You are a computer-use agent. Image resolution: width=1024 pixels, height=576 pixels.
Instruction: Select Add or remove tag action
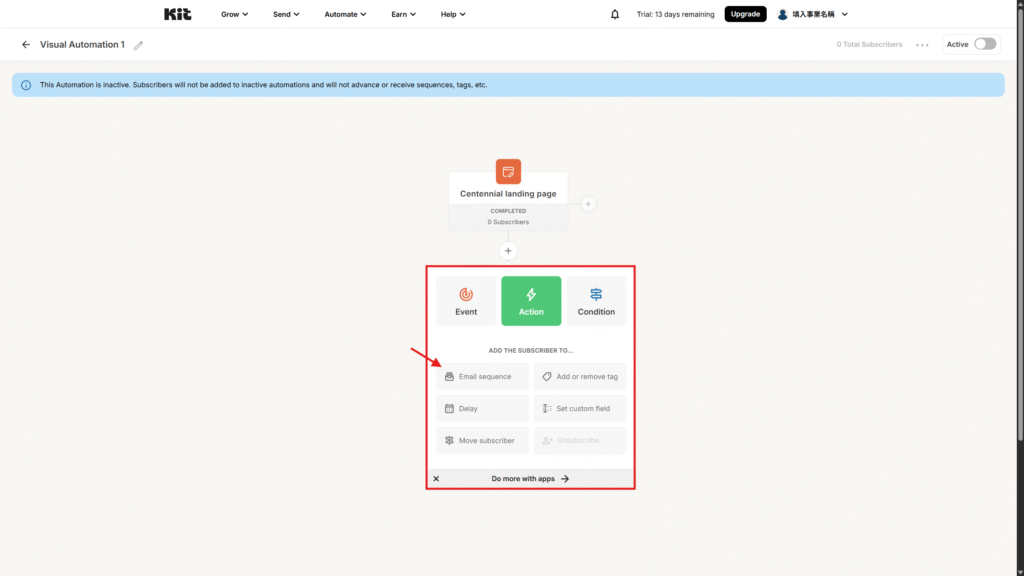click(x=580, y=377)
